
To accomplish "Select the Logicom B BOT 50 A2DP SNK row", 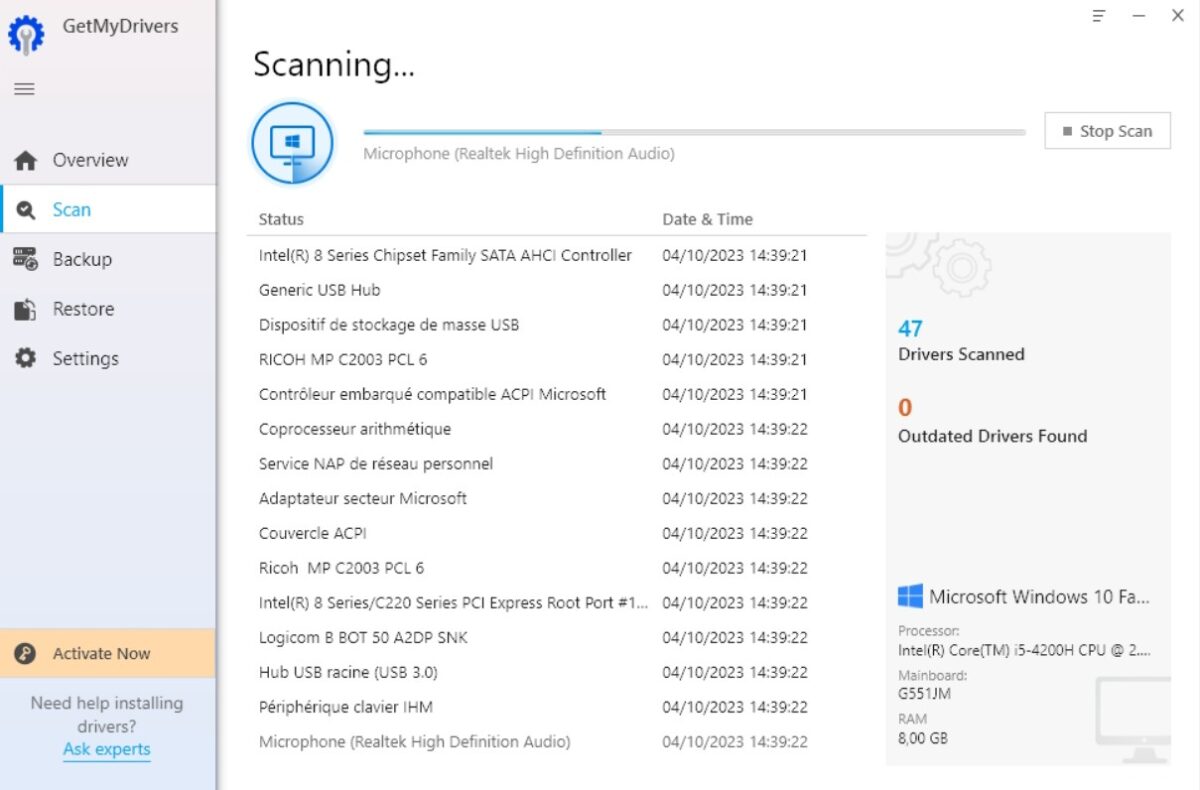I will 556,637.
